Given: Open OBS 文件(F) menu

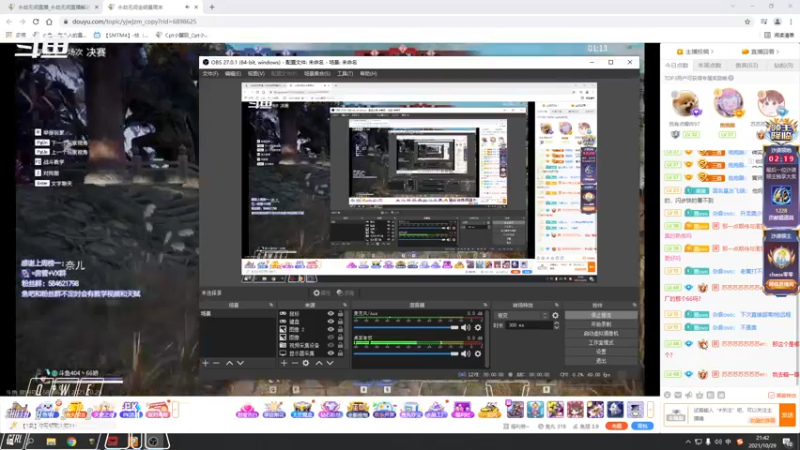Looking at the screenshot, I should click(x=210, y=73).
